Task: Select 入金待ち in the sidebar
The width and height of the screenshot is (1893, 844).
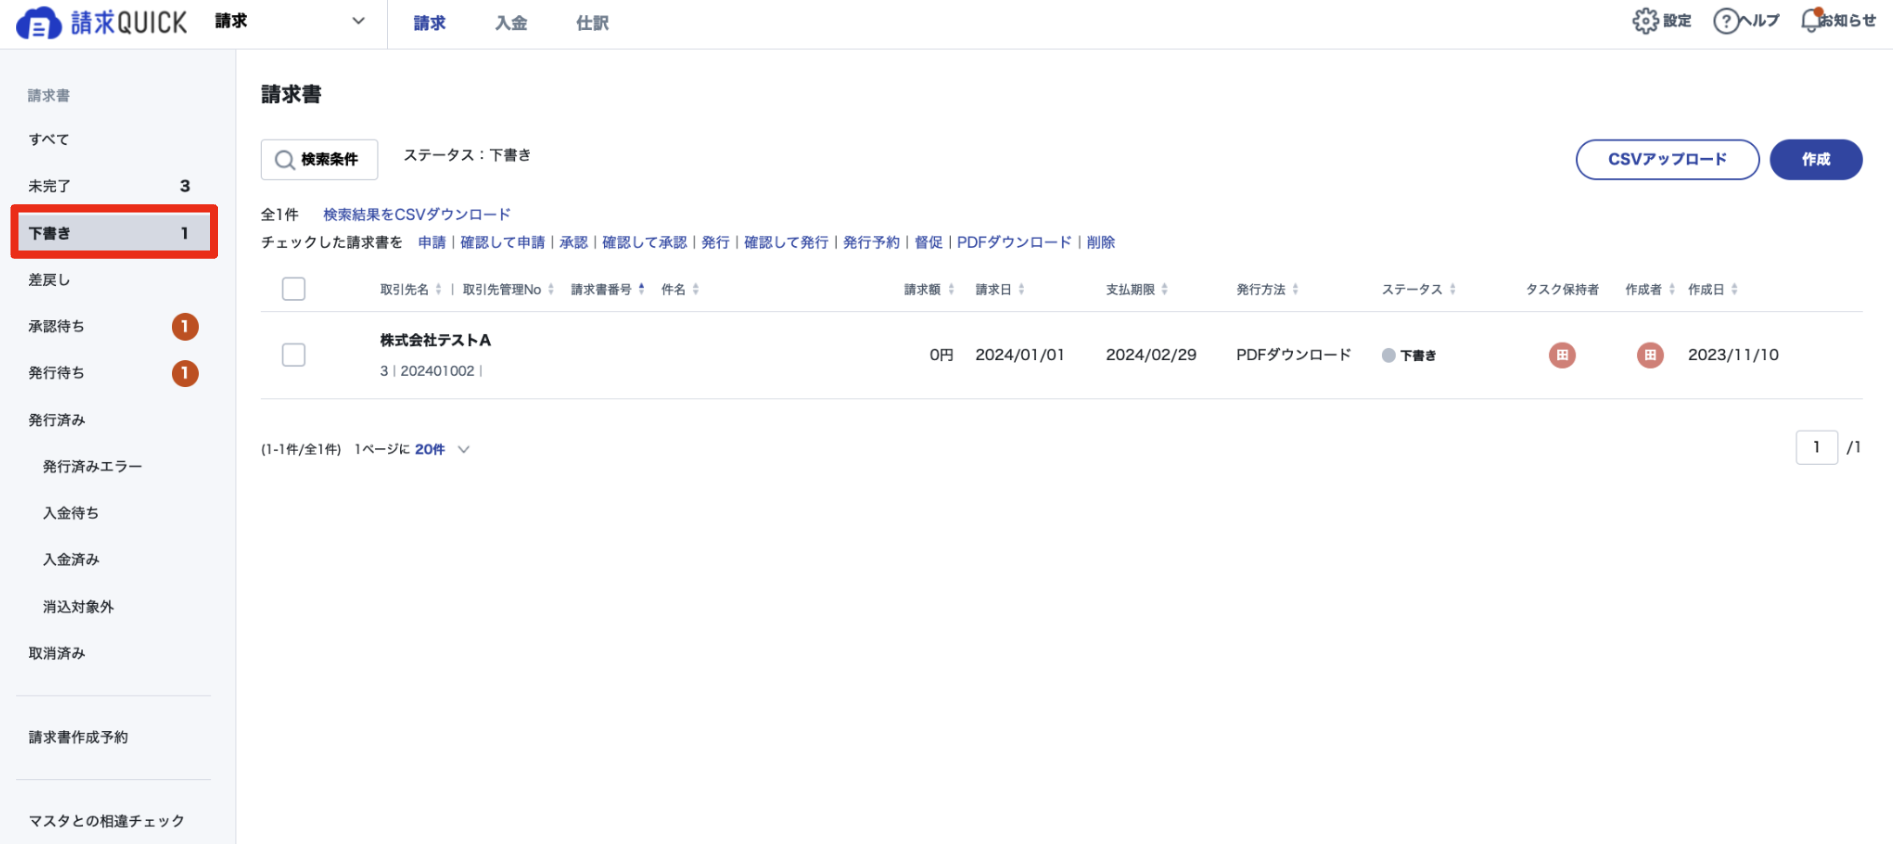Action: [x=71, y=513]
